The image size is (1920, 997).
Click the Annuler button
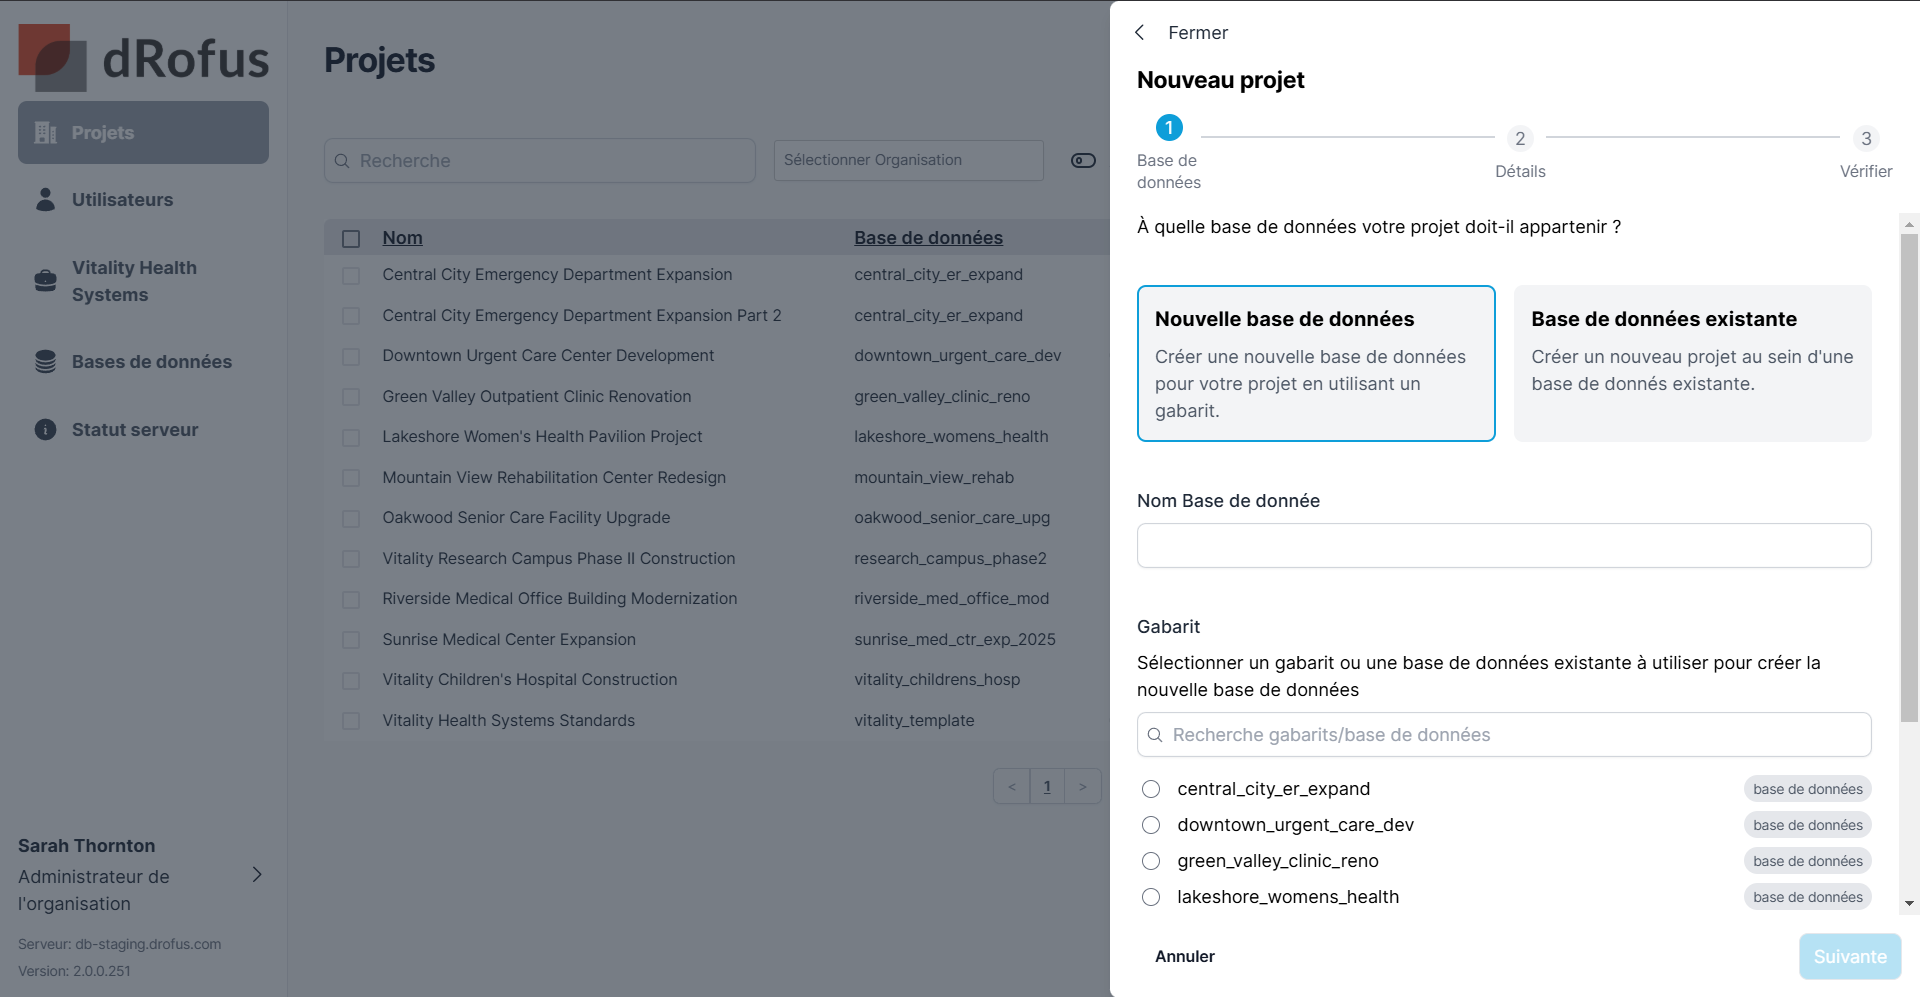[1185, 957]
